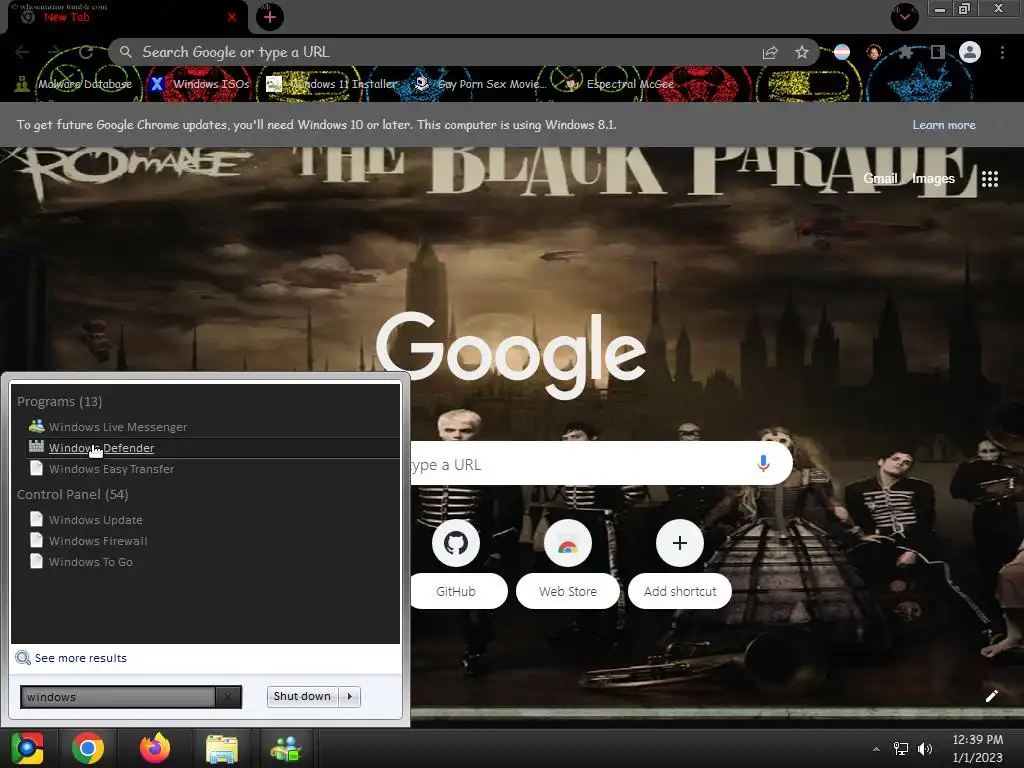Image resolution: width=1024 pixels, height=768 pixels.
Task: Click the network tray icon
Action: click(x=901, y=749)
